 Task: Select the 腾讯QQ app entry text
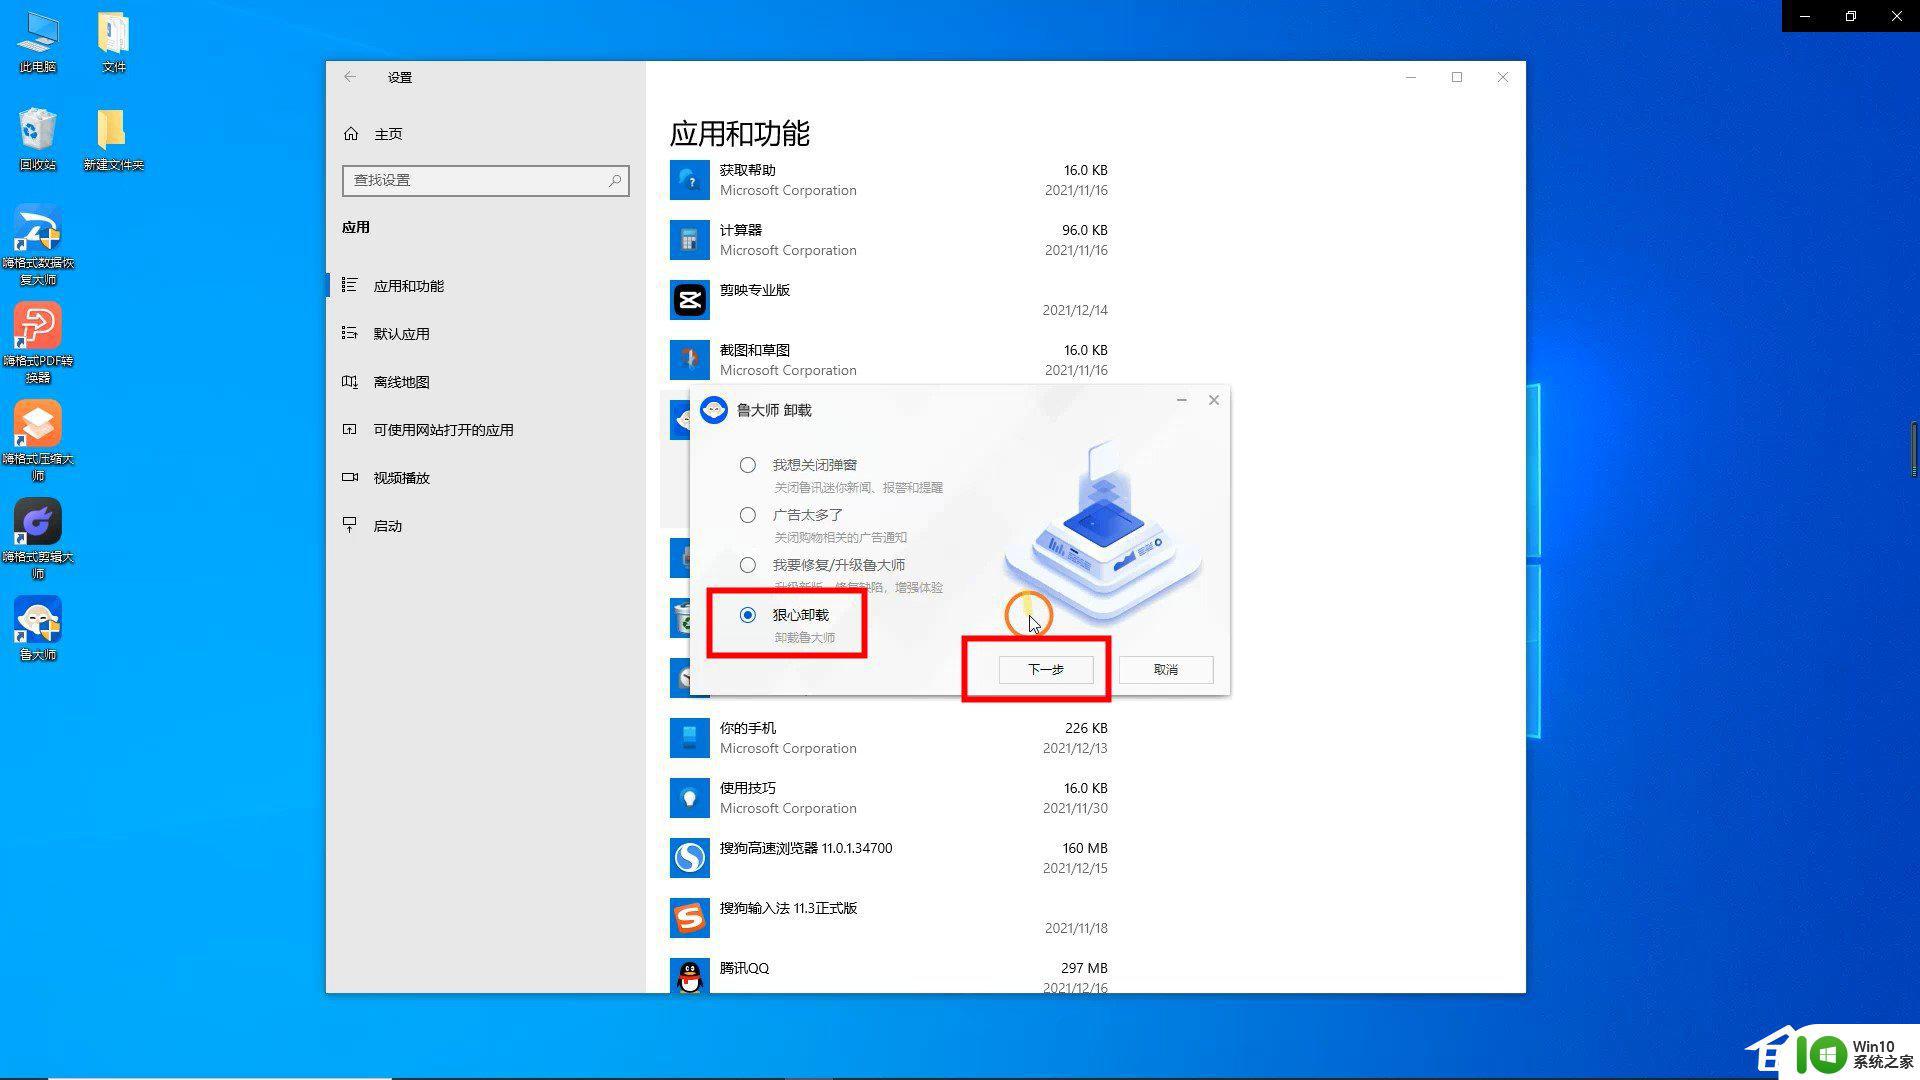tap(745, 968)
